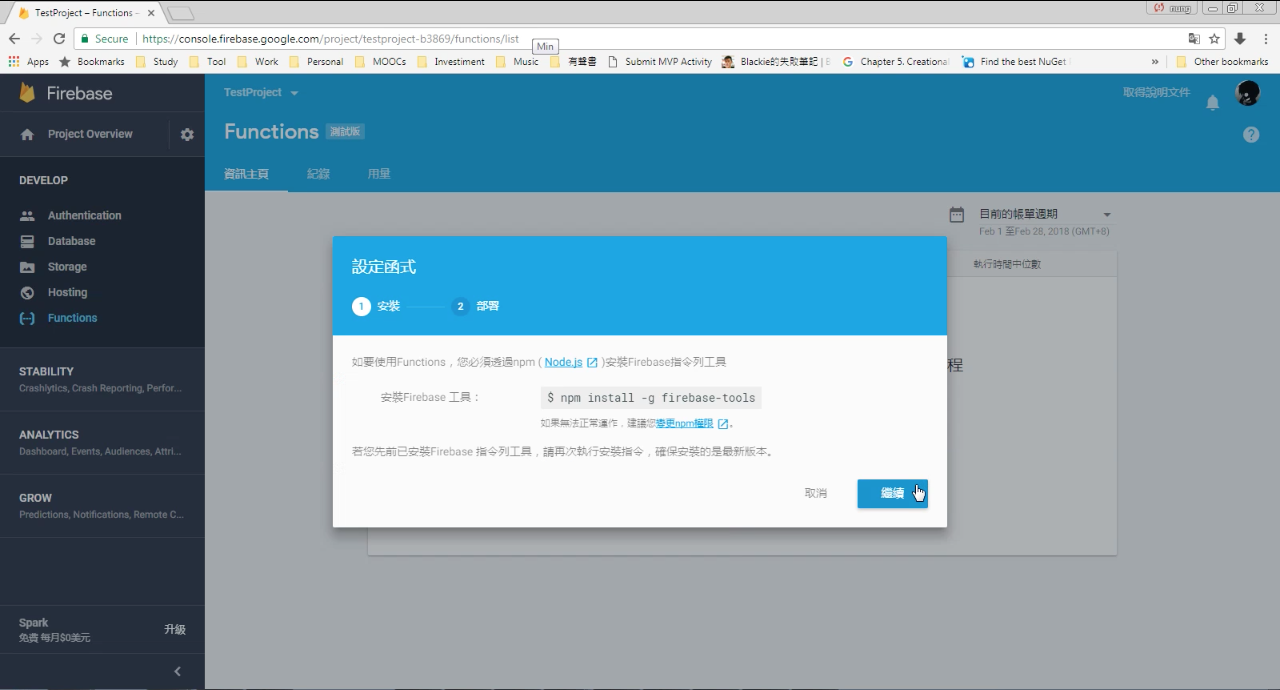Viewport: 1280px width, 690px height.
Task: Expand the billing period dropdown arrow
Action: pos(1107,214)
